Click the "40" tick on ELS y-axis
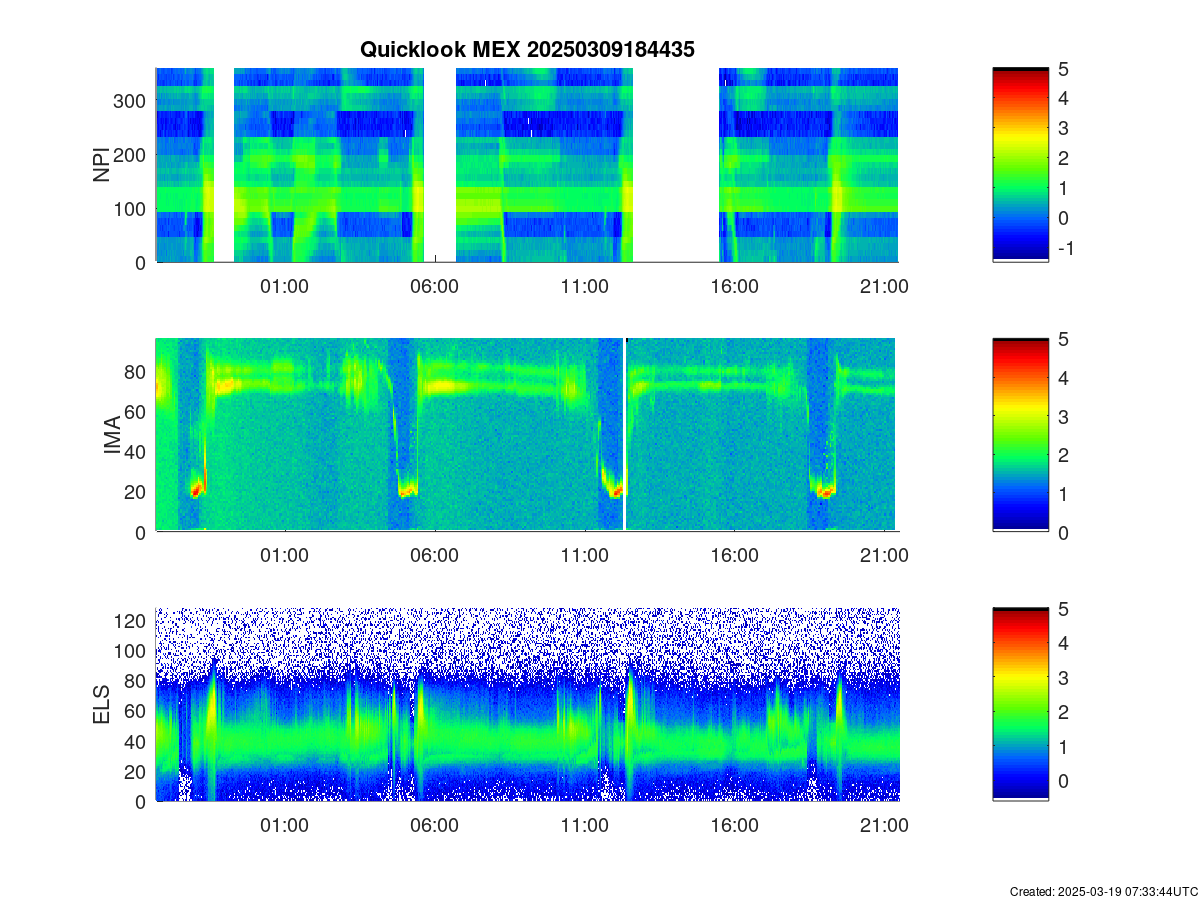The width and height of the screenshot is (1200, 900). (137, 741)
